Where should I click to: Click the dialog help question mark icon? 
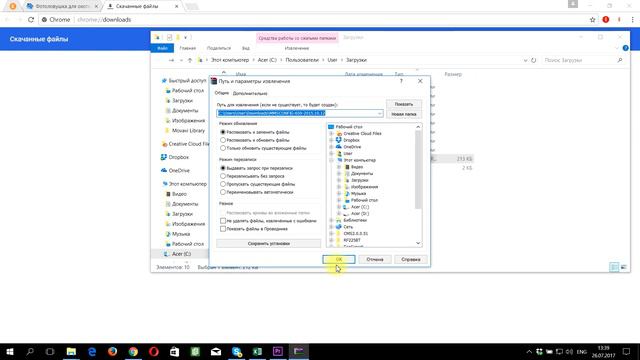(x=401, y=81)
